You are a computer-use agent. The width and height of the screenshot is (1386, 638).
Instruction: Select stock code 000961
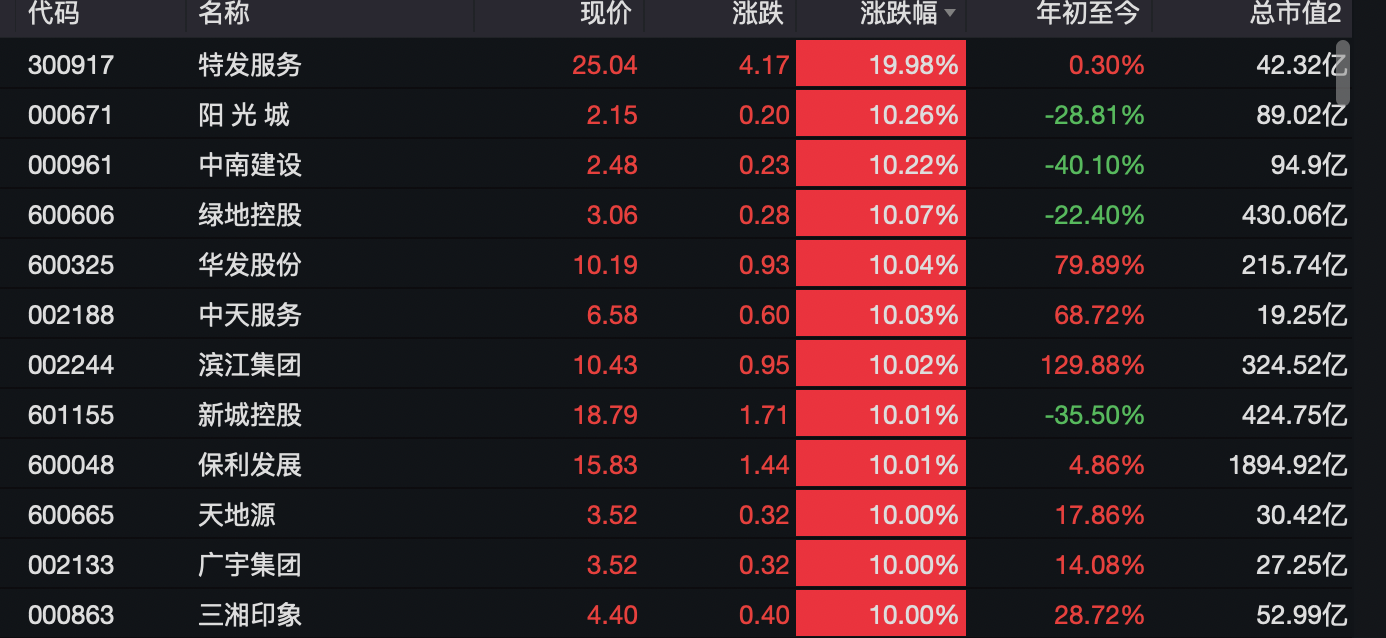[x=71, y=165]
